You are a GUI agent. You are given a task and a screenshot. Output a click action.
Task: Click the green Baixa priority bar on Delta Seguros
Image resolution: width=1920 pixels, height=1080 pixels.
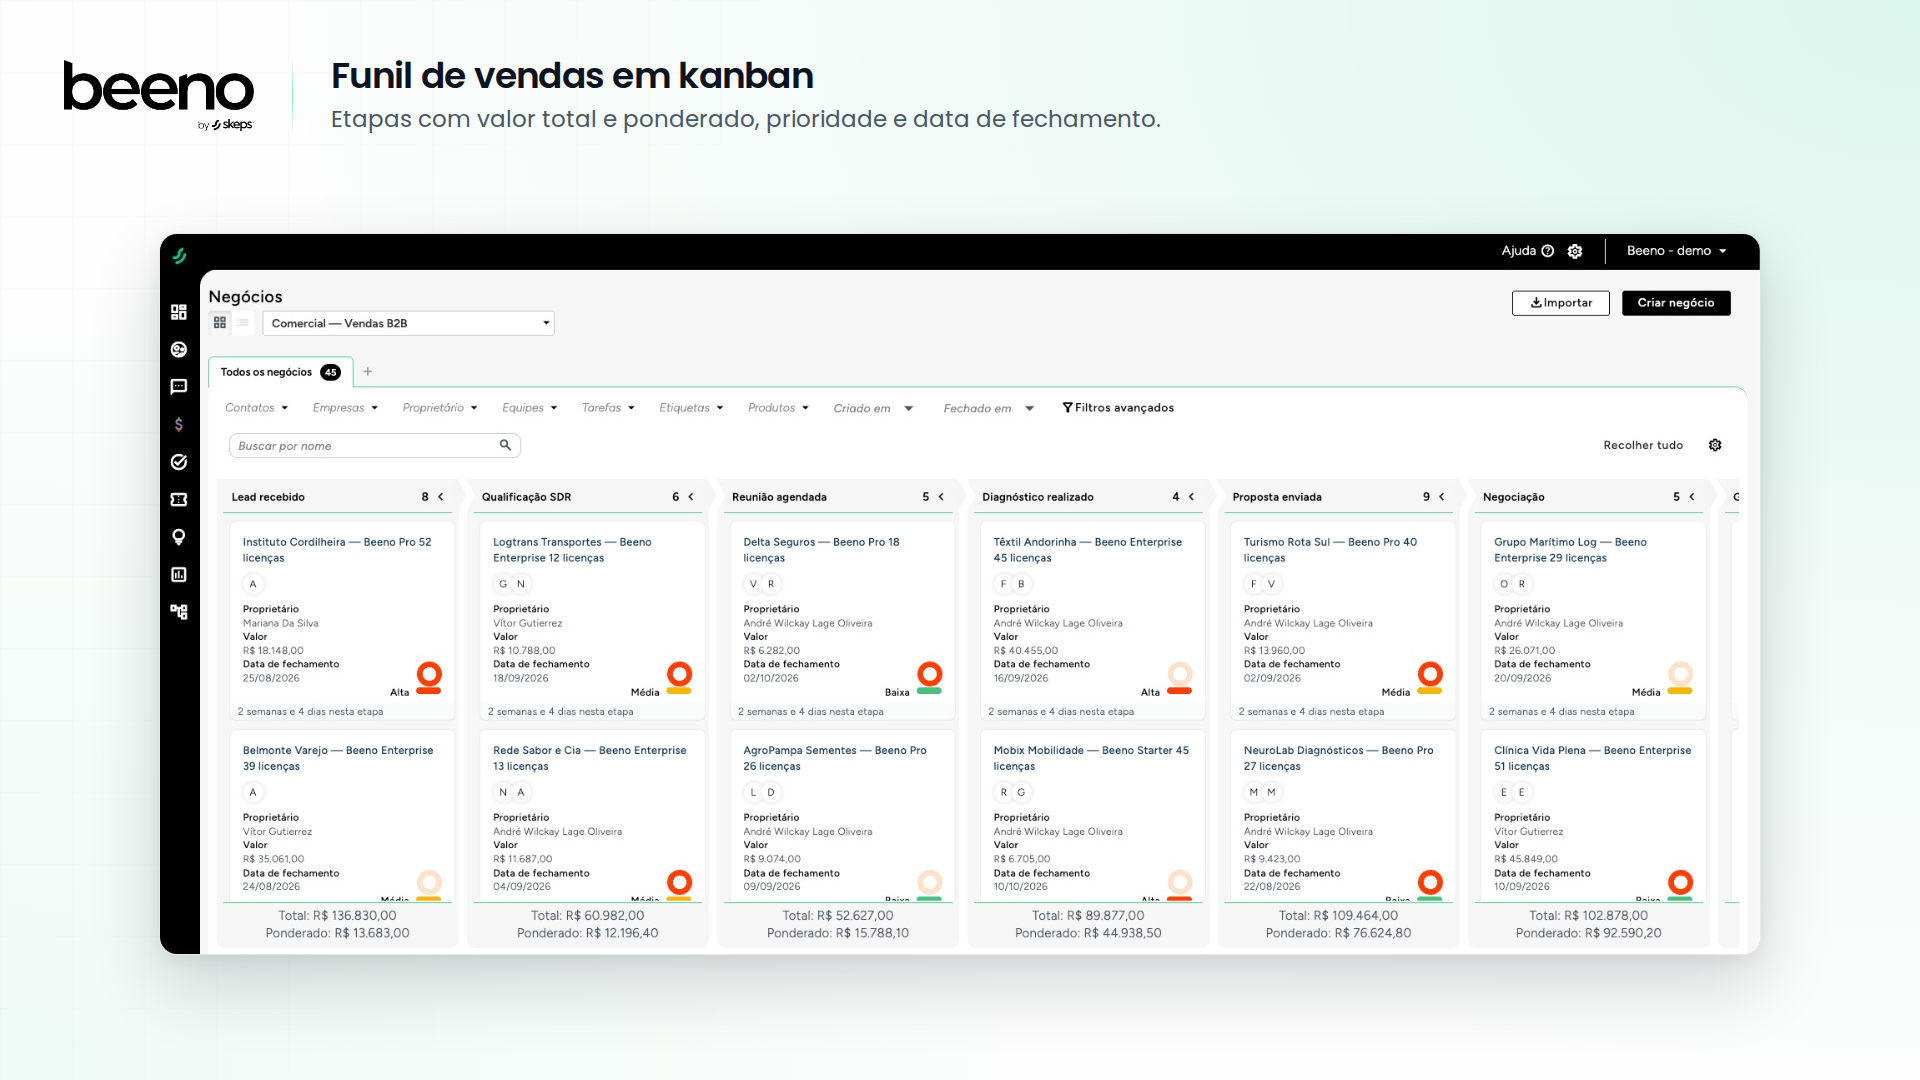pos(929,691)
